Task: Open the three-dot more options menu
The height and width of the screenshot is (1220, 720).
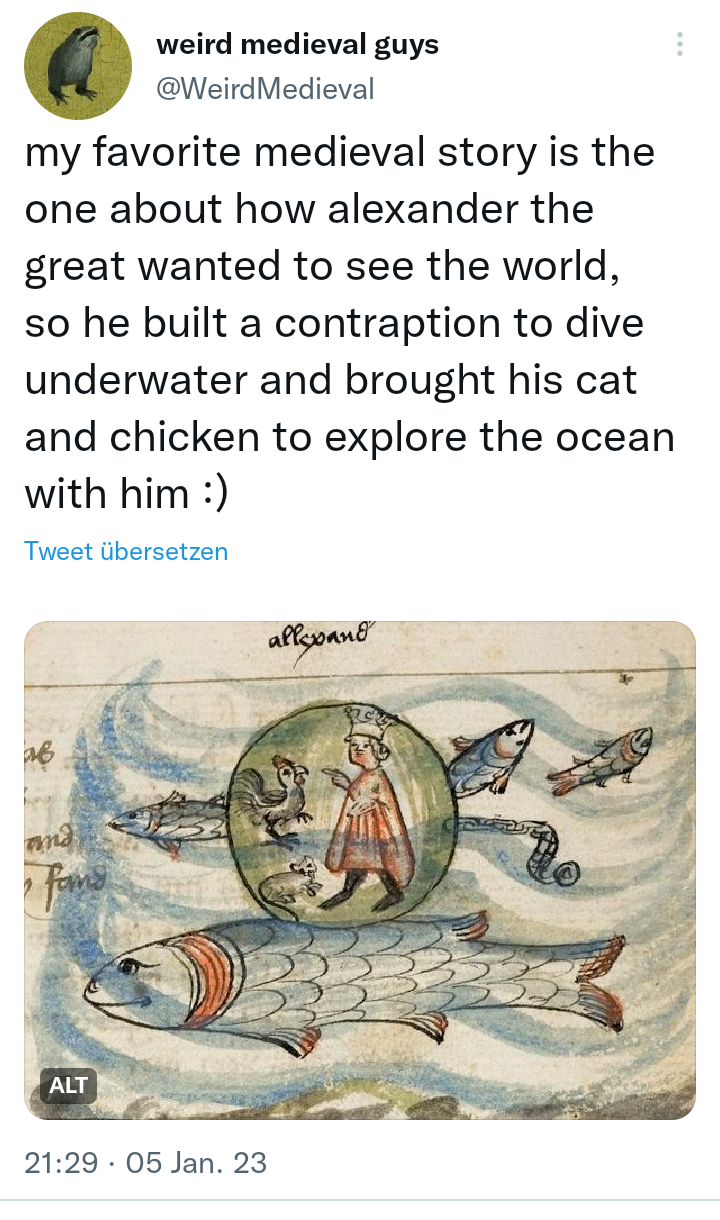Action: click(x=680, y=44)
